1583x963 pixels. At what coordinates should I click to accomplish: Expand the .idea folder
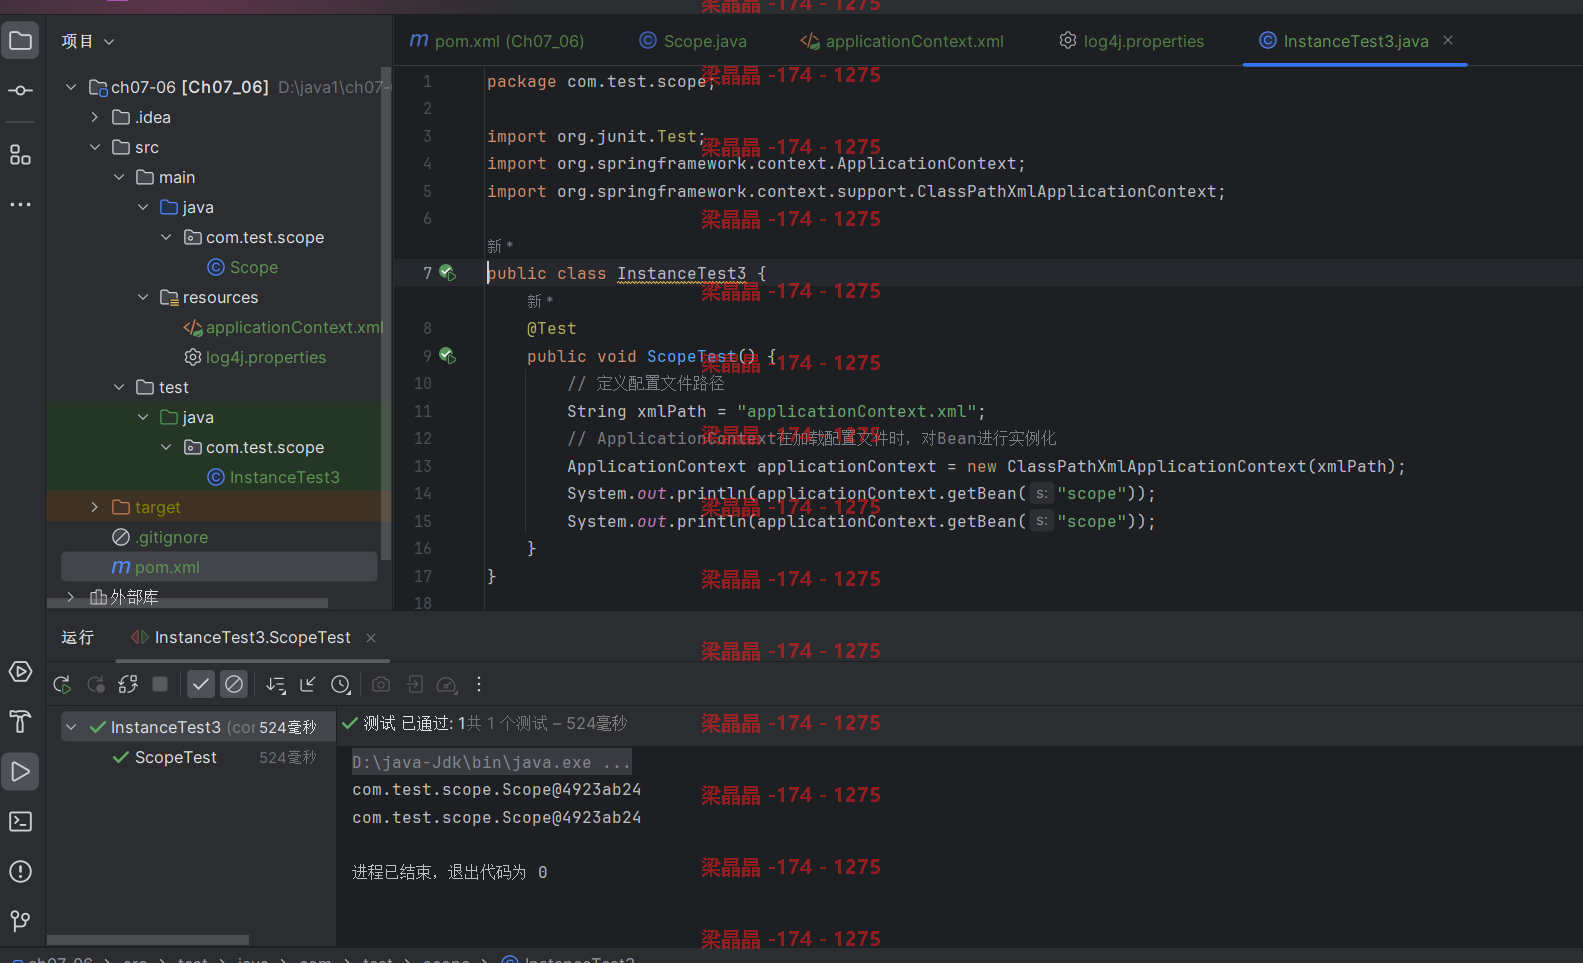[x=95, y=117]
